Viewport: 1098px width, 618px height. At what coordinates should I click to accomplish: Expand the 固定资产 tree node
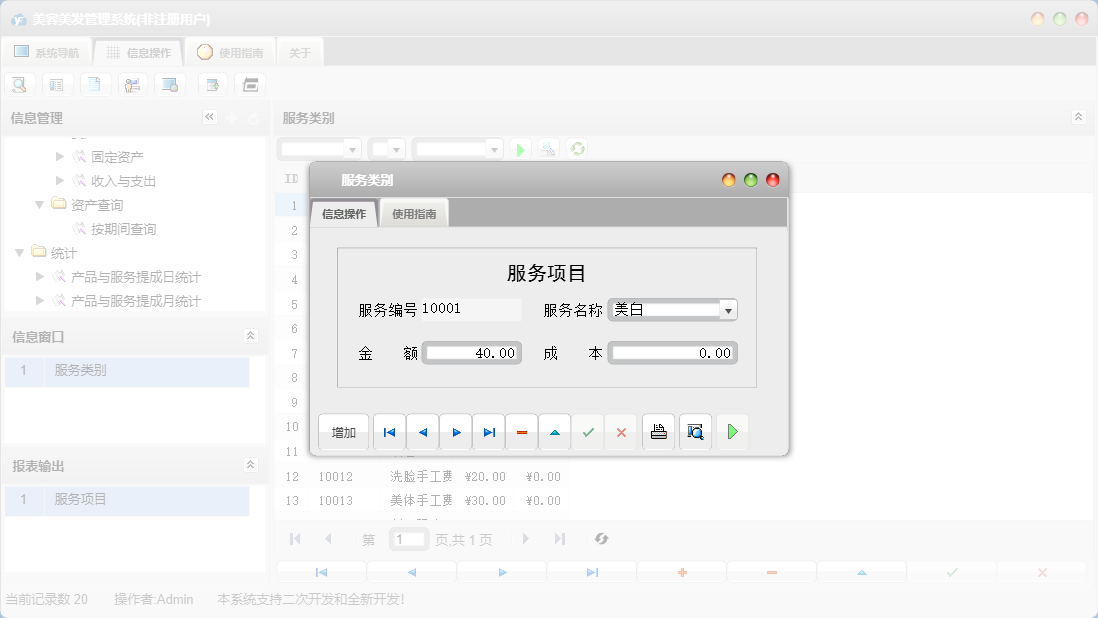[x=60, y=157]
